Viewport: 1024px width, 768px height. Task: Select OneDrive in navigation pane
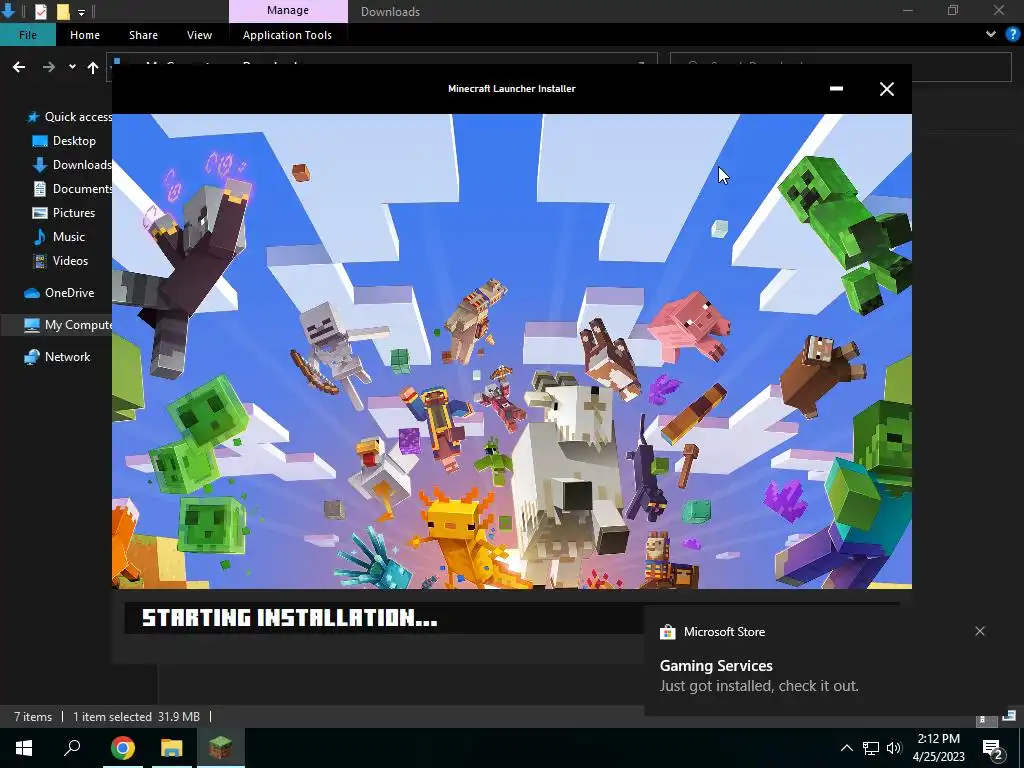pos(59,293)
